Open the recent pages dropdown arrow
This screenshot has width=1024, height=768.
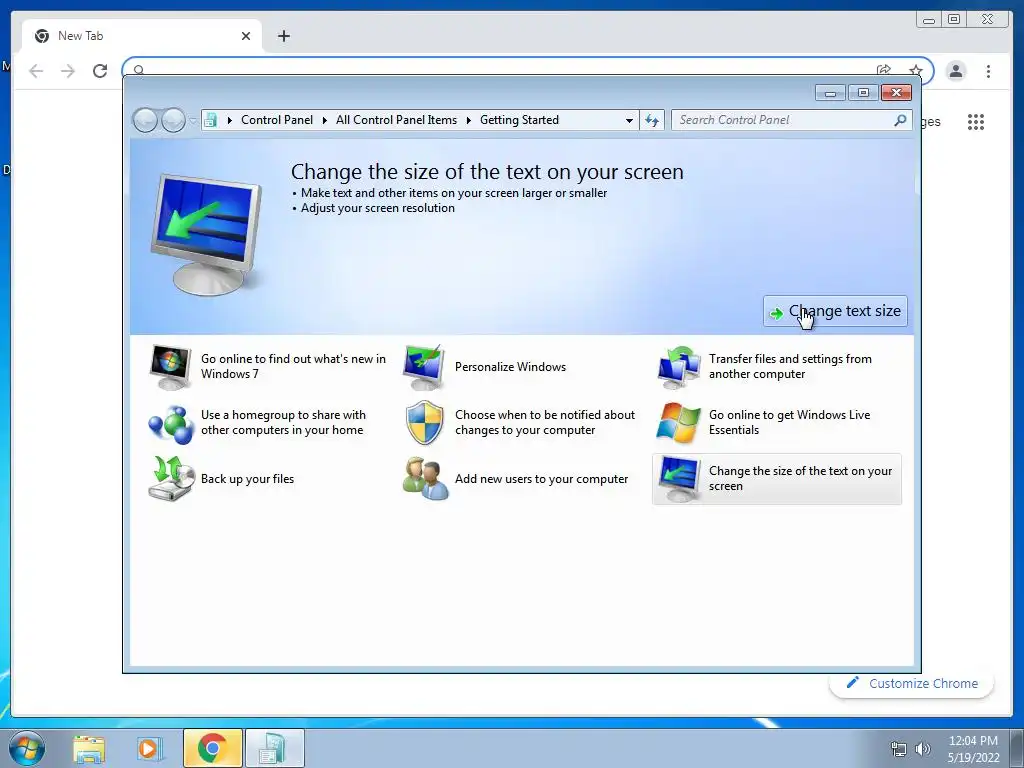(x=193, y=120)
